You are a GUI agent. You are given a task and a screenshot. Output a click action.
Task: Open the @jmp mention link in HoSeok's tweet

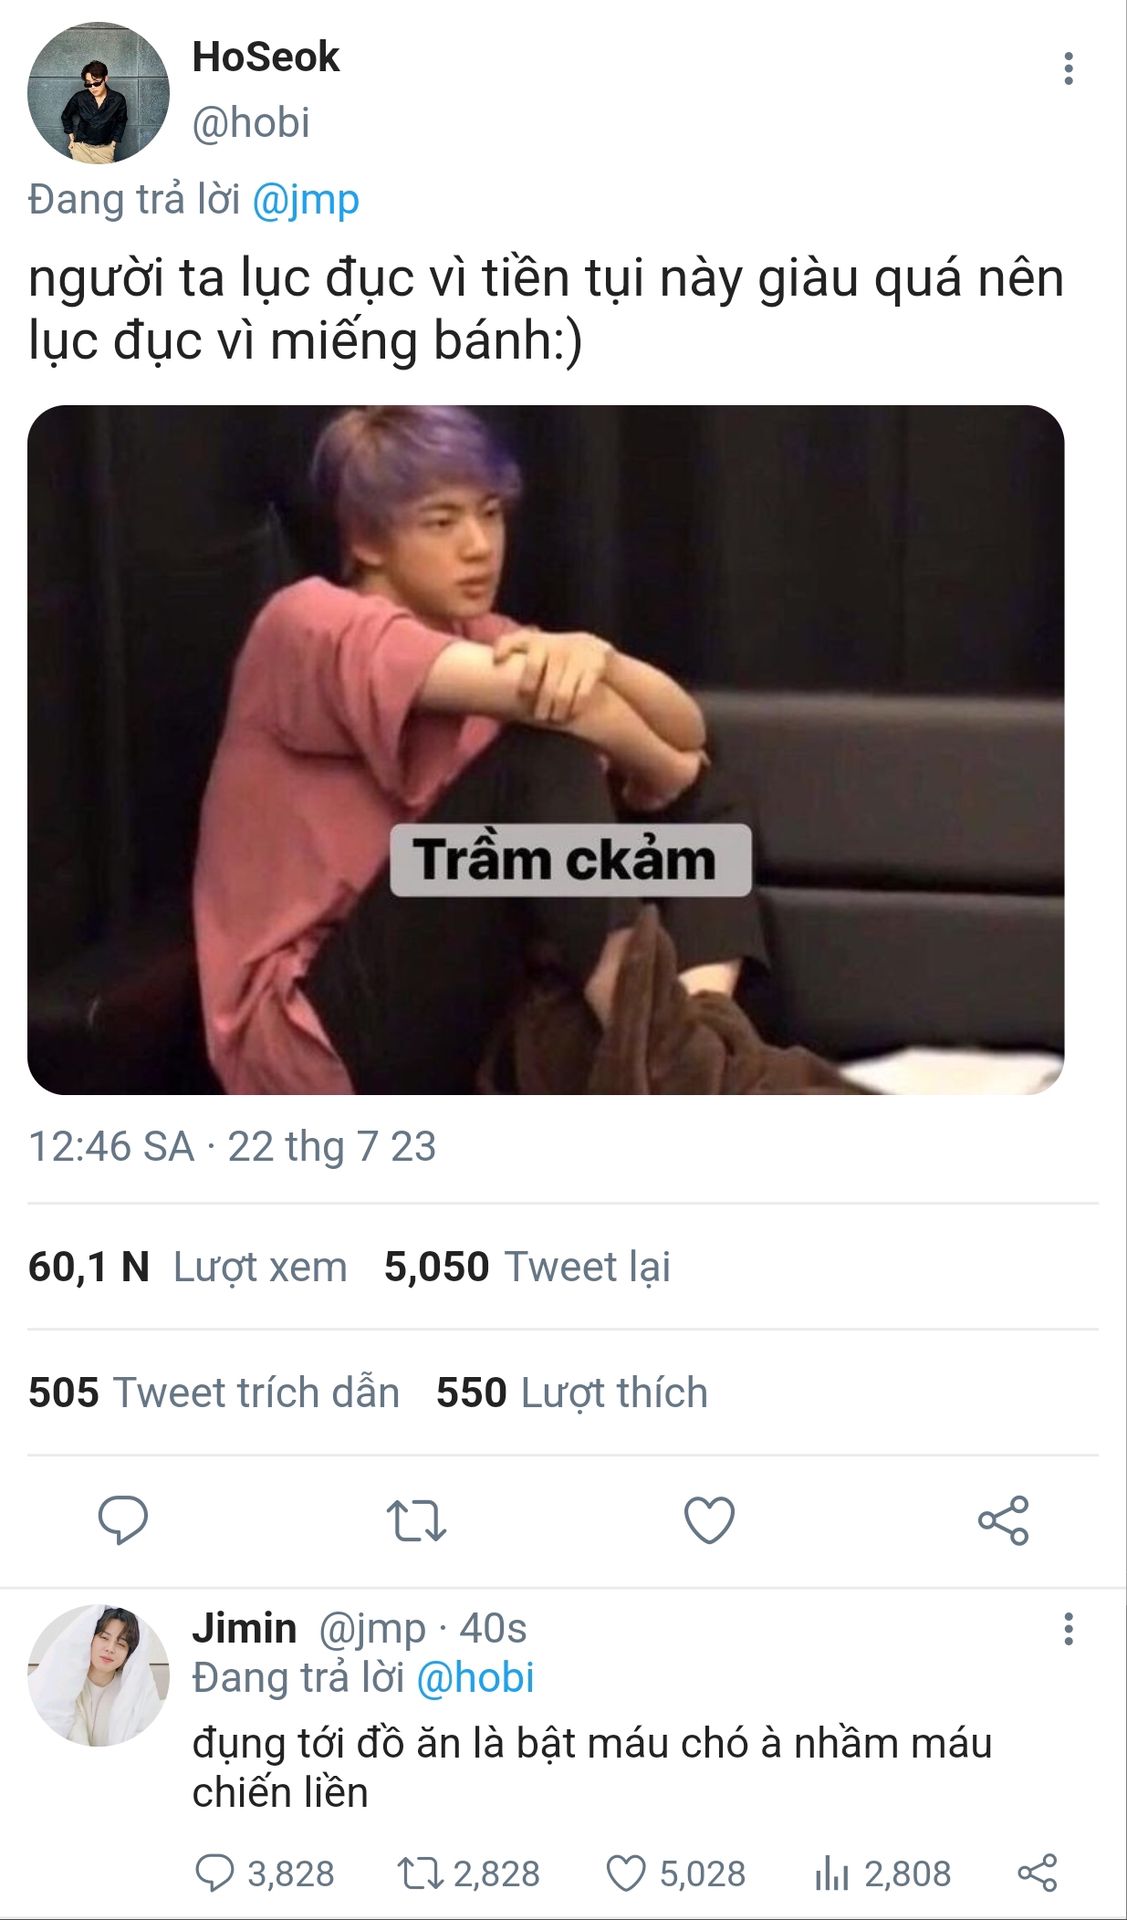(x=305, y=199)
